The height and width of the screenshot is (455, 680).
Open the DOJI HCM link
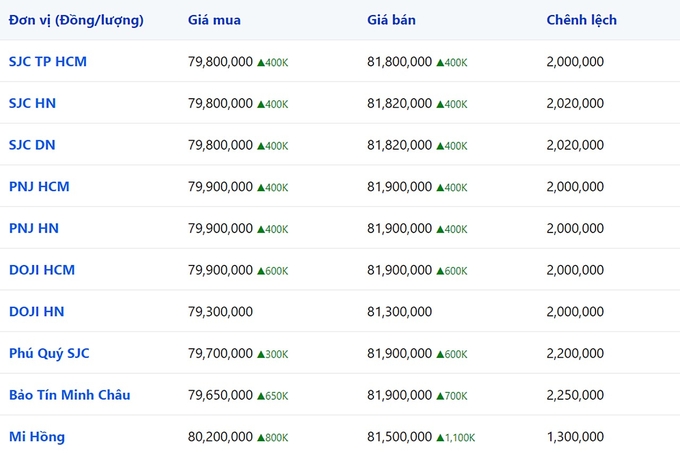[42, 270]
